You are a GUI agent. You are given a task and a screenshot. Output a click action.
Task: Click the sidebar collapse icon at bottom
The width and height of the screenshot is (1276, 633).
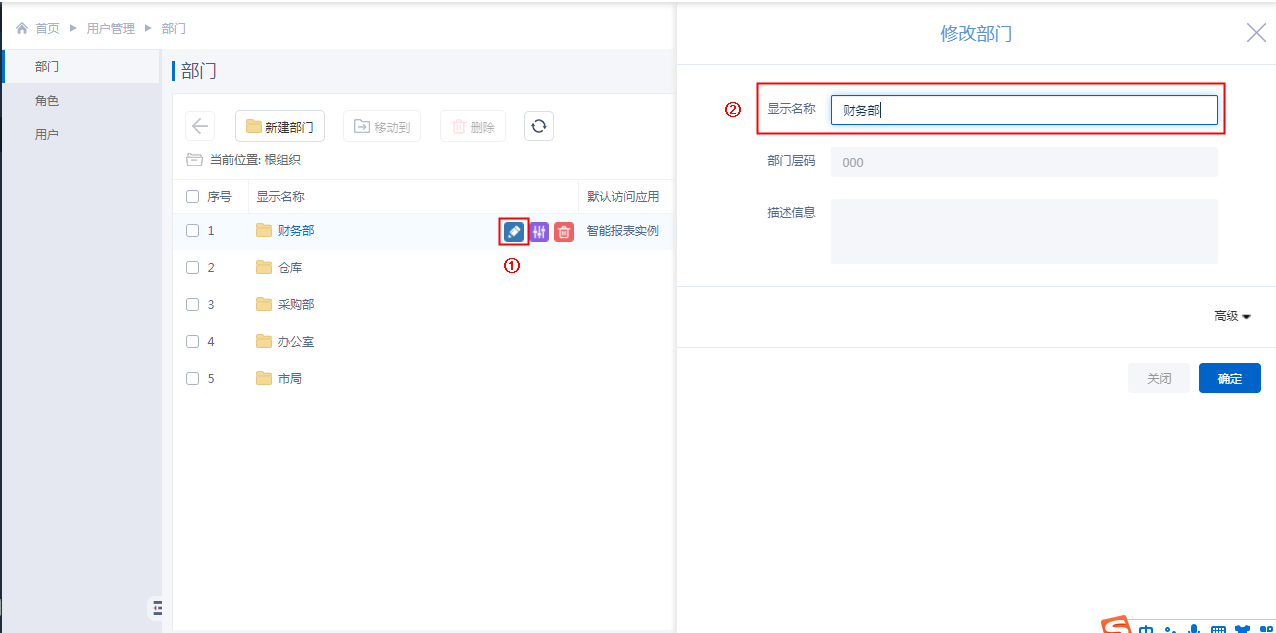156,607
